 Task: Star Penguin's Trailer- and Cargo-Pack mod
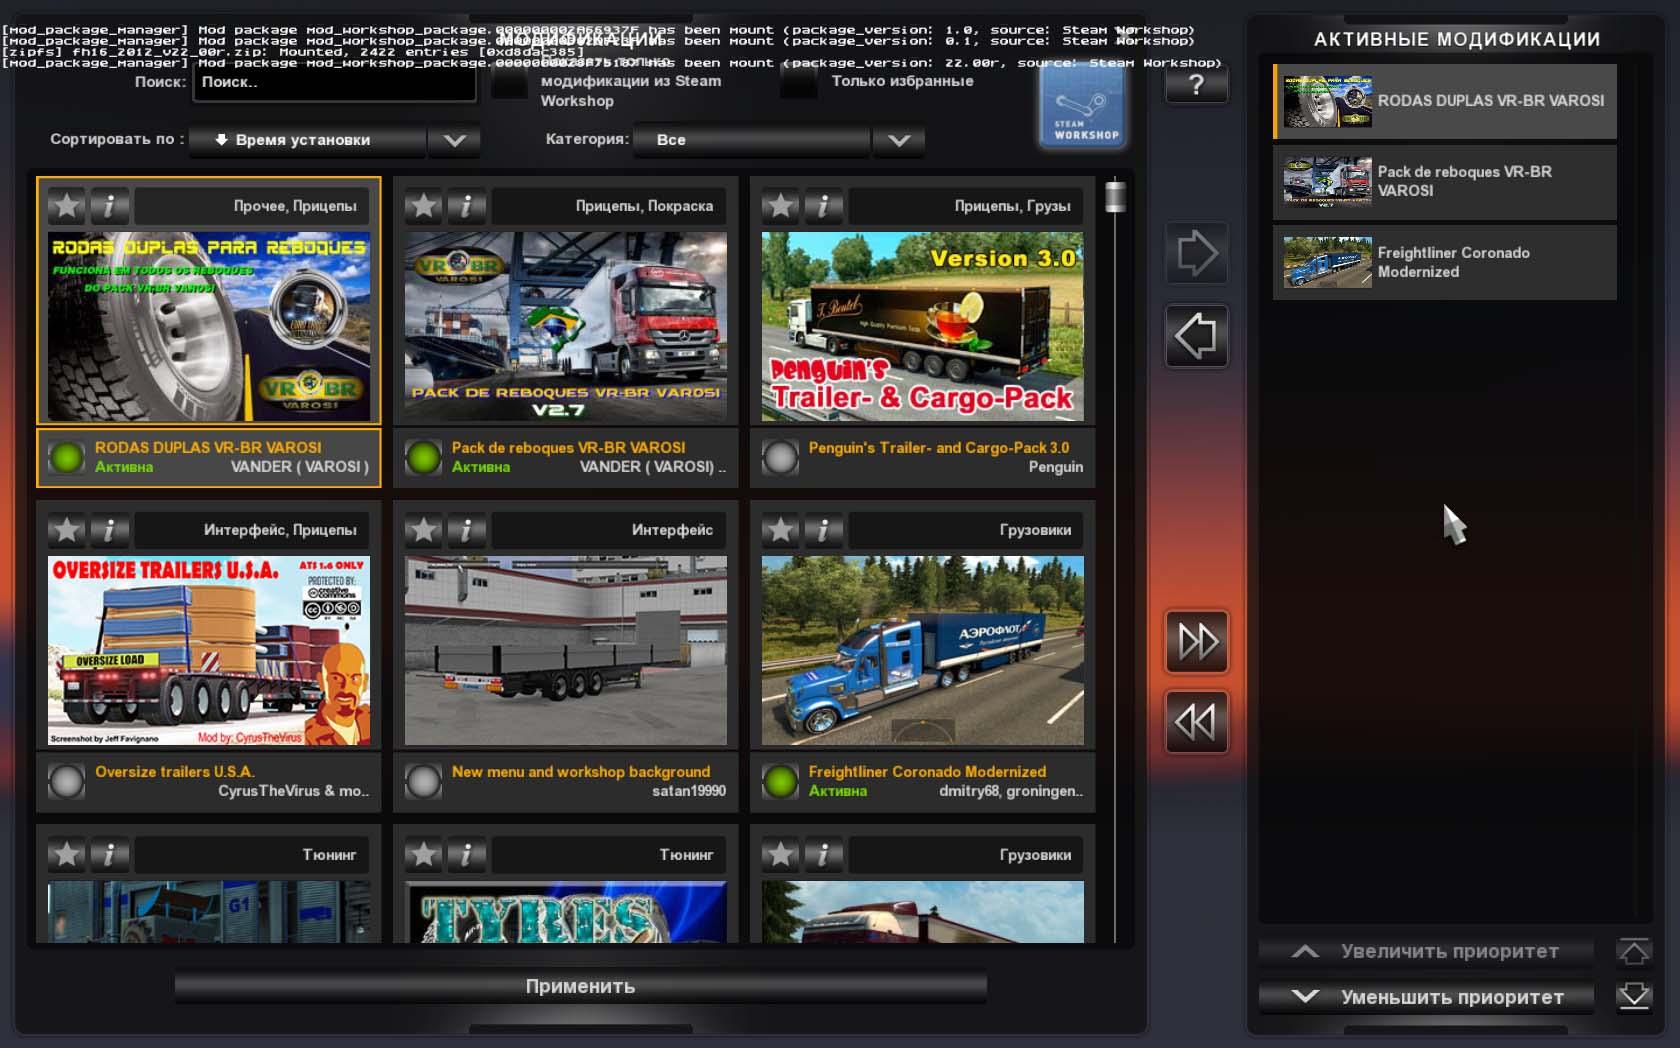781,206
